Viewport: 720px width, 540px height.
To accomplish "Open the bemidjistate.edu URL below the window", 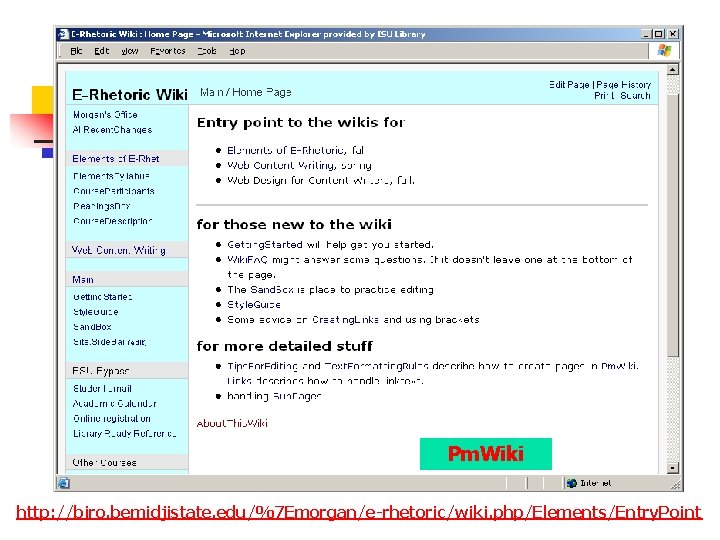I will coord(359,512).
